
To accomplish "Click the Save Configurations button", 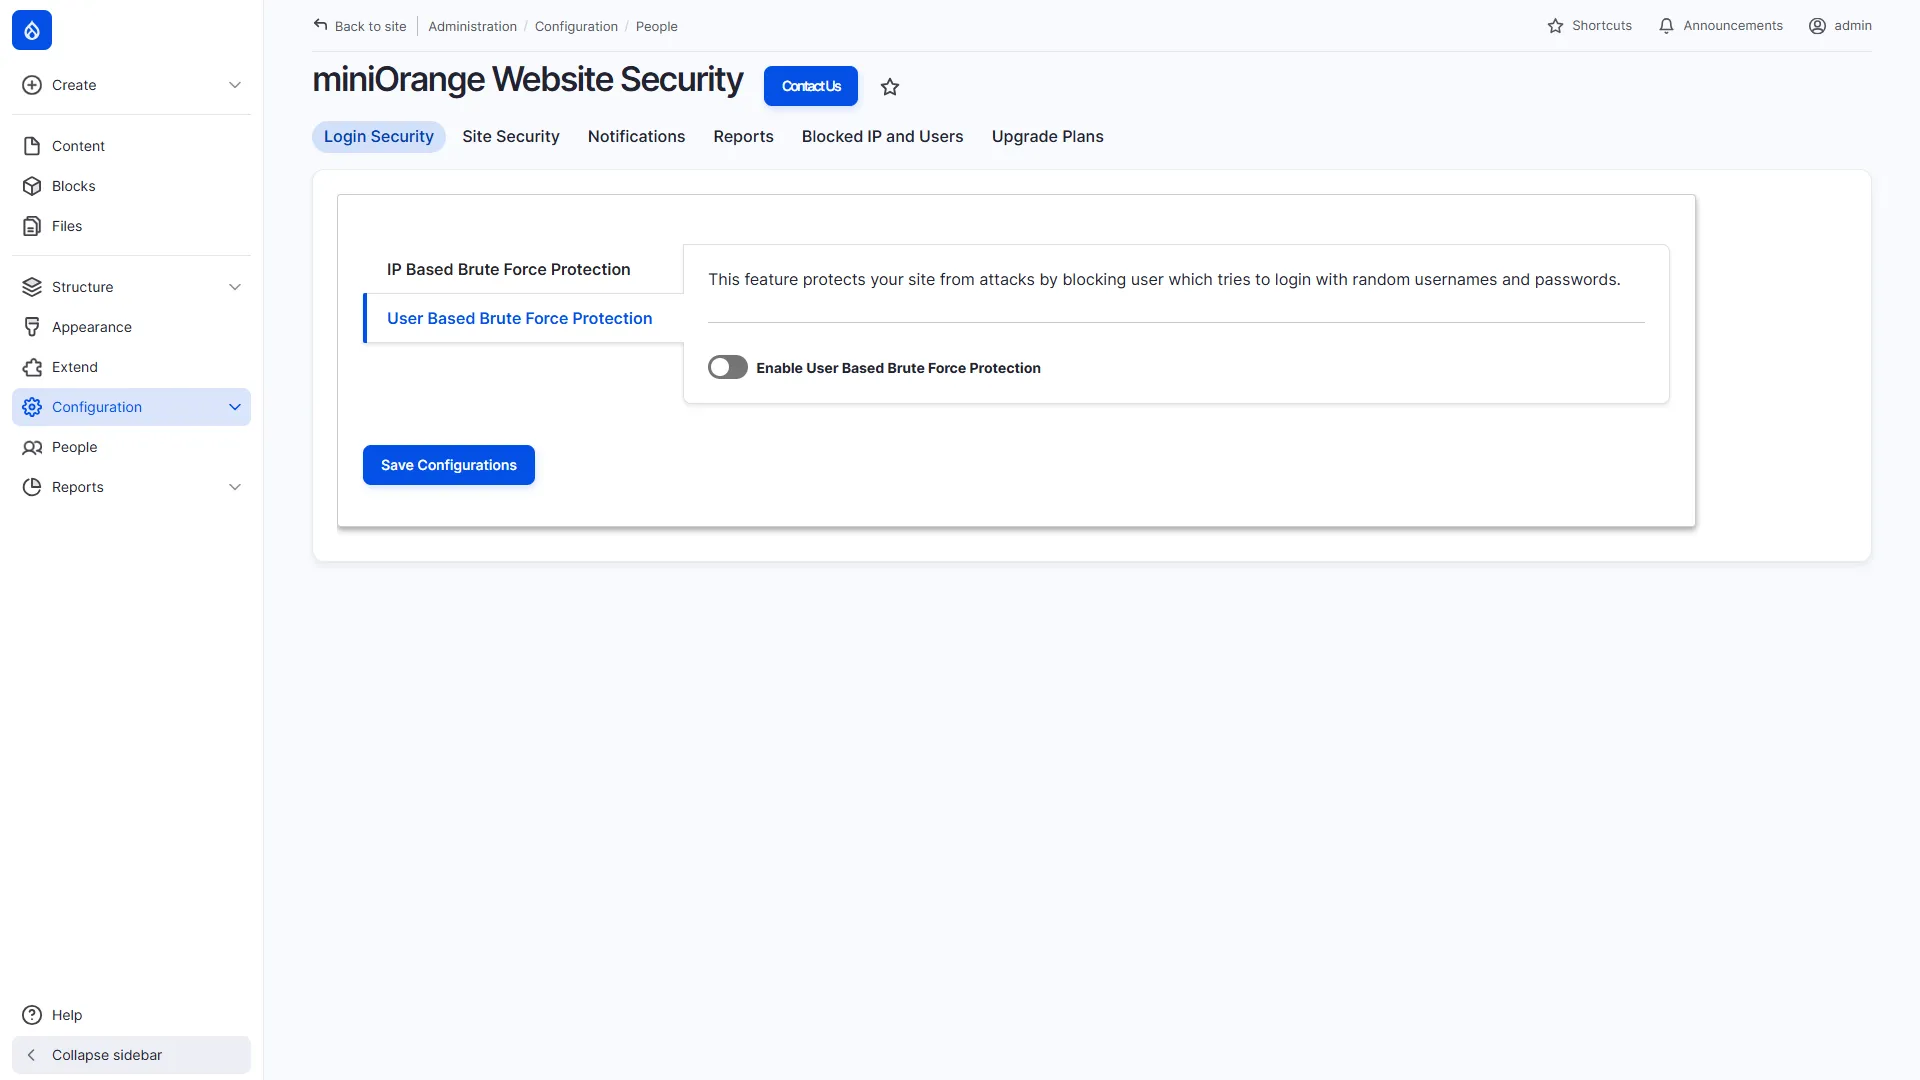I will (x=449, y=465).
